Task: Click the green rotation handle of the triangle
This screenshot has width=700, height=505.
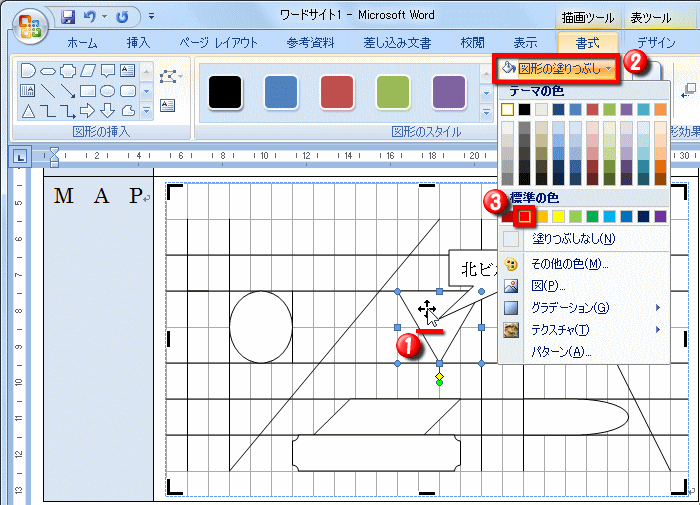Action: (x=439, y=383)
